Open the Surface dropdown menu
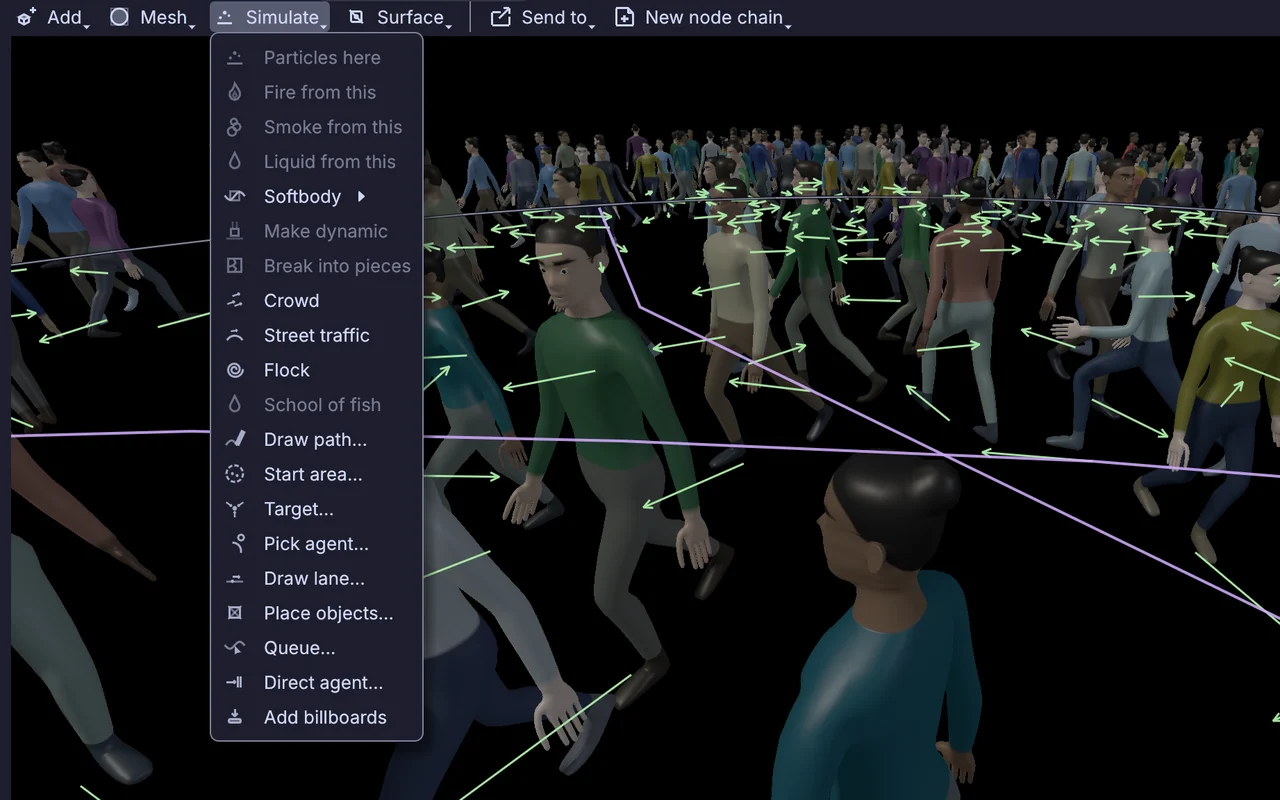Screen dimensions: 1280x800 point(401,17)
